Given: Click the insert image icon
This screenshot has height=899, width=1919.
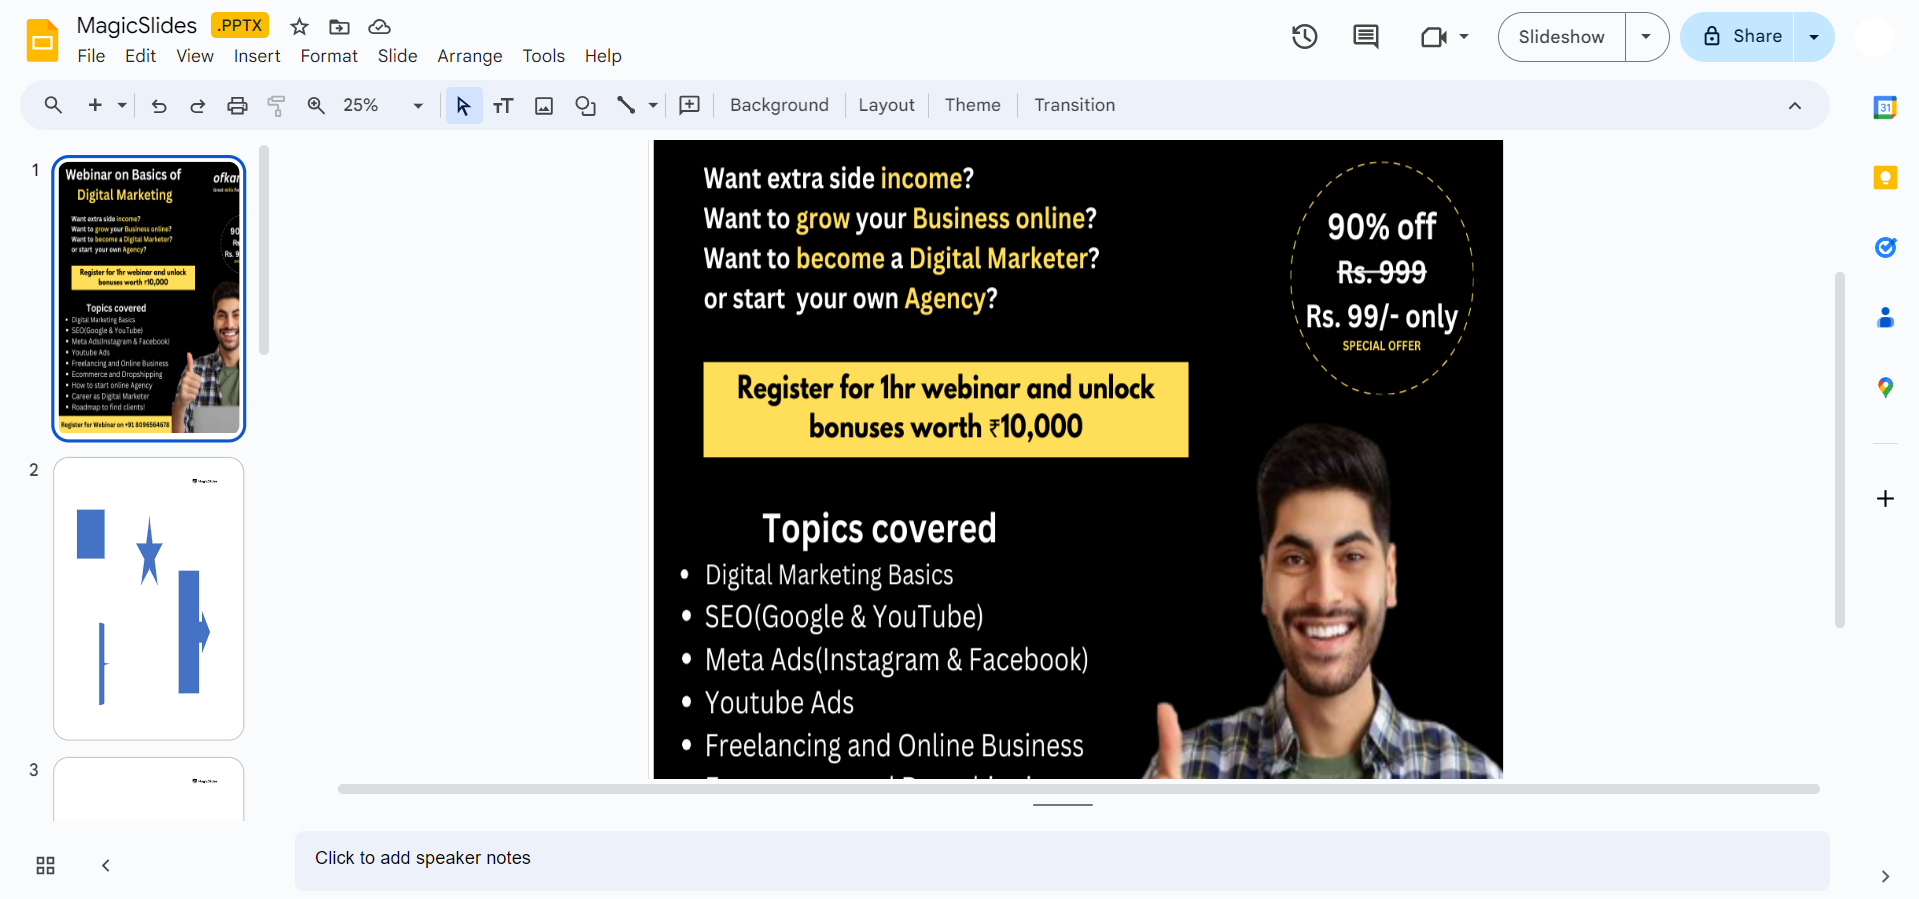Looking at the screenshot, I should click(544, 106).
